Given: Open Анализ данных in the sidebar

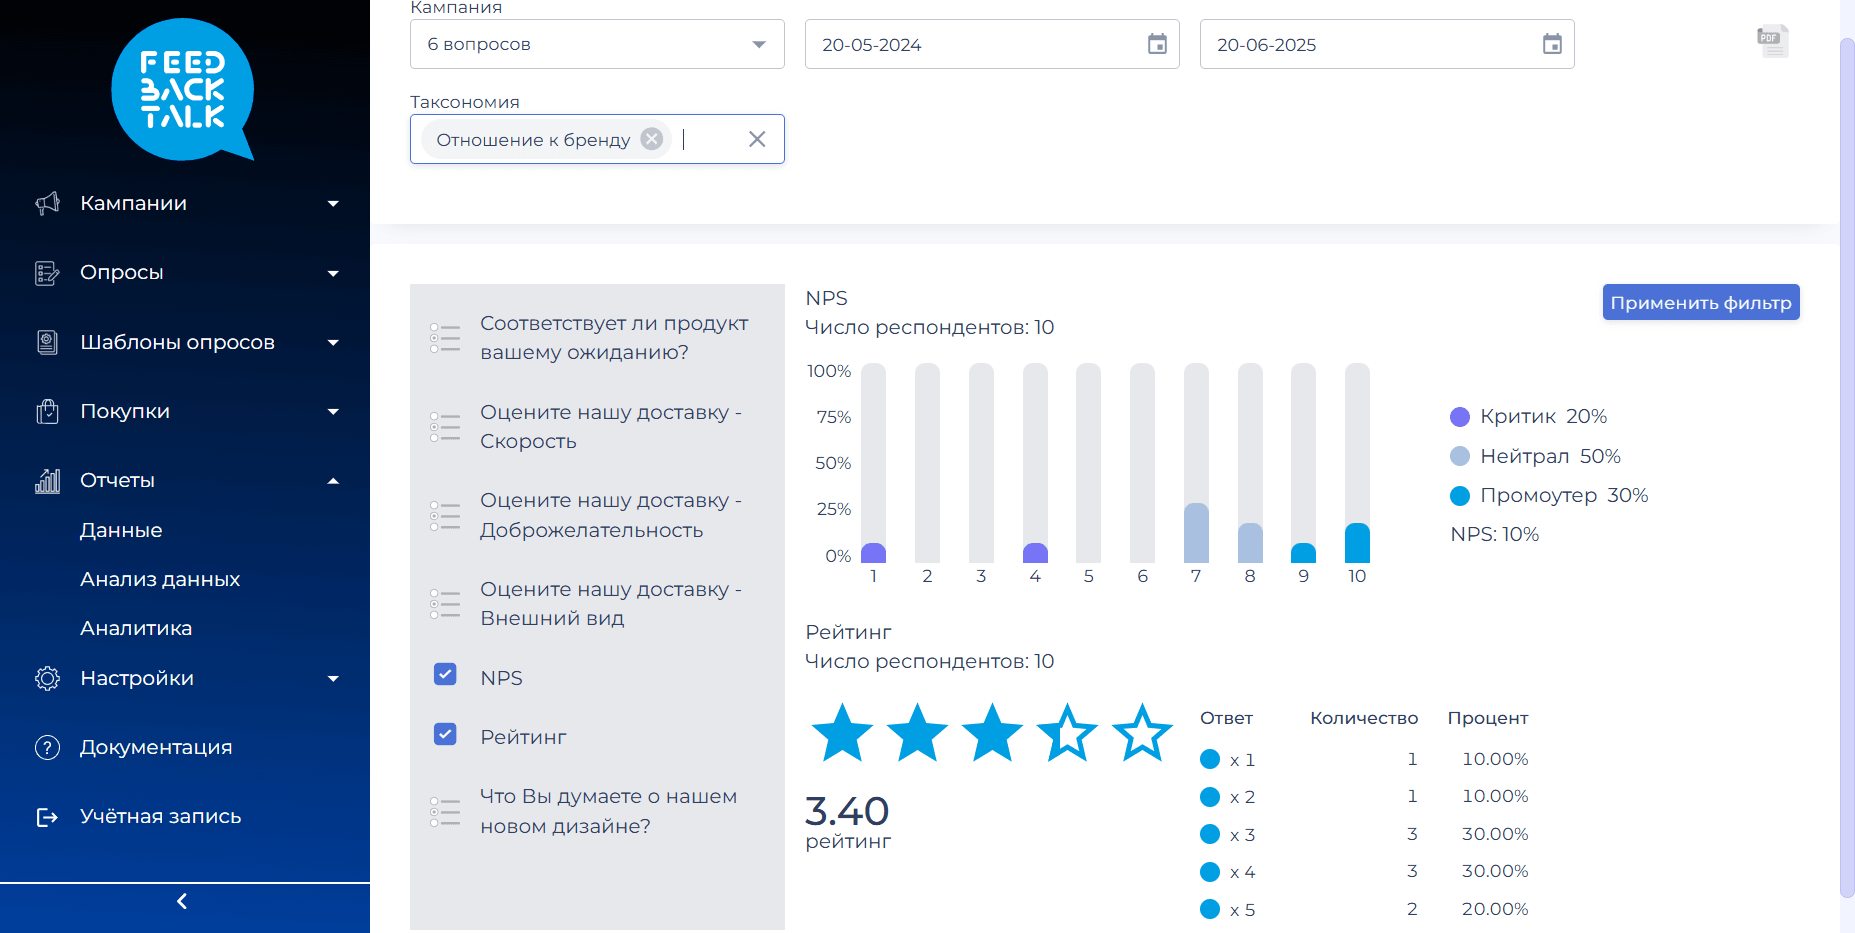Looking at the screenshot, I should tap(160, 579).
